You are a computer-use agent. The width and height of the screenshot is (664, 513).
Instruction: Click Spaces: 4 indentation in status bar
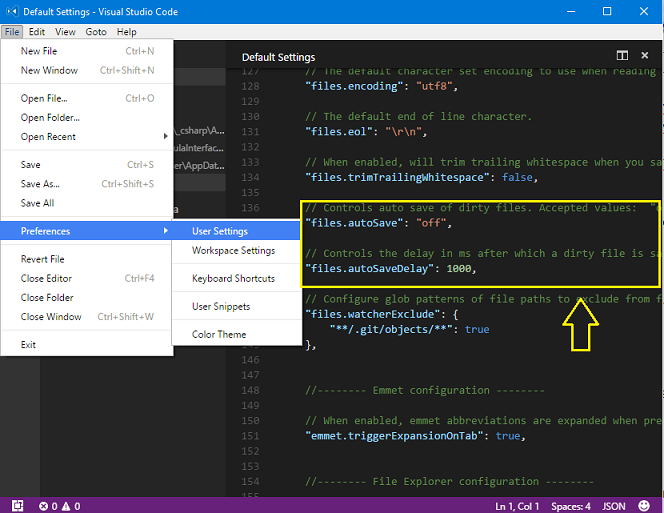tap(570, 506)
